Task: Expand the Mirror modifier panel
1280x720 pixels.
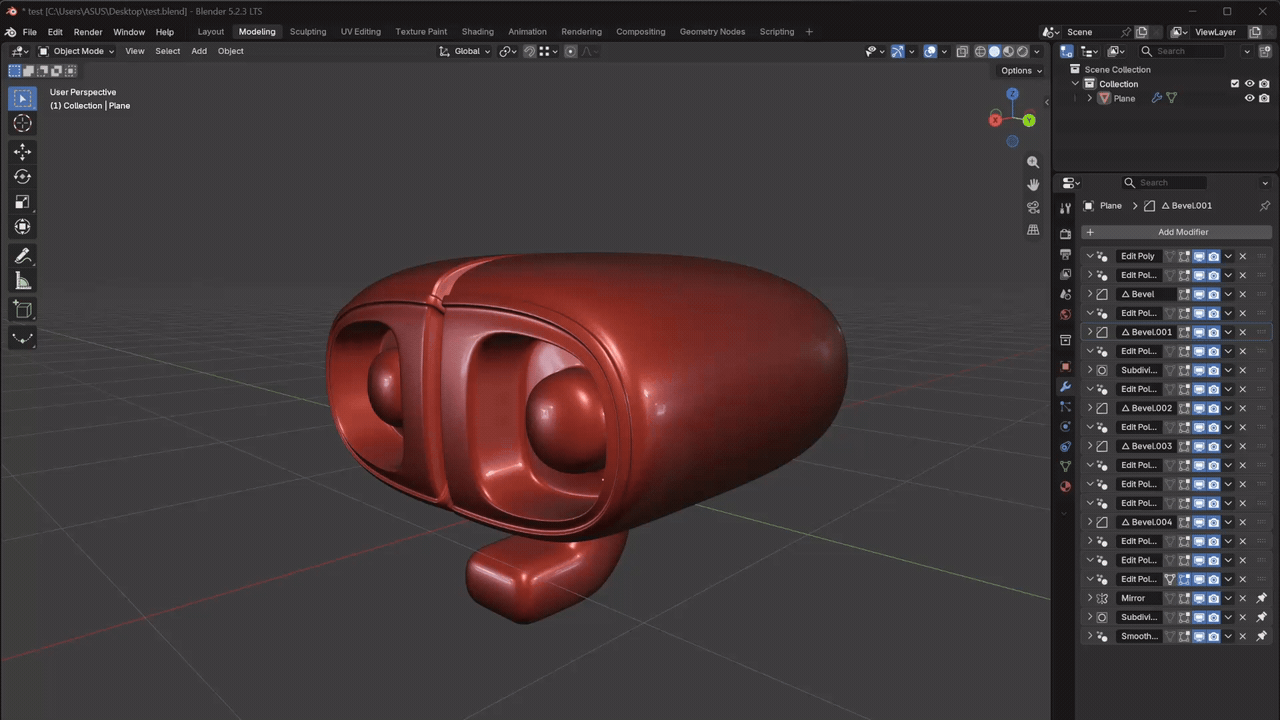Action: click(1090, 598)
